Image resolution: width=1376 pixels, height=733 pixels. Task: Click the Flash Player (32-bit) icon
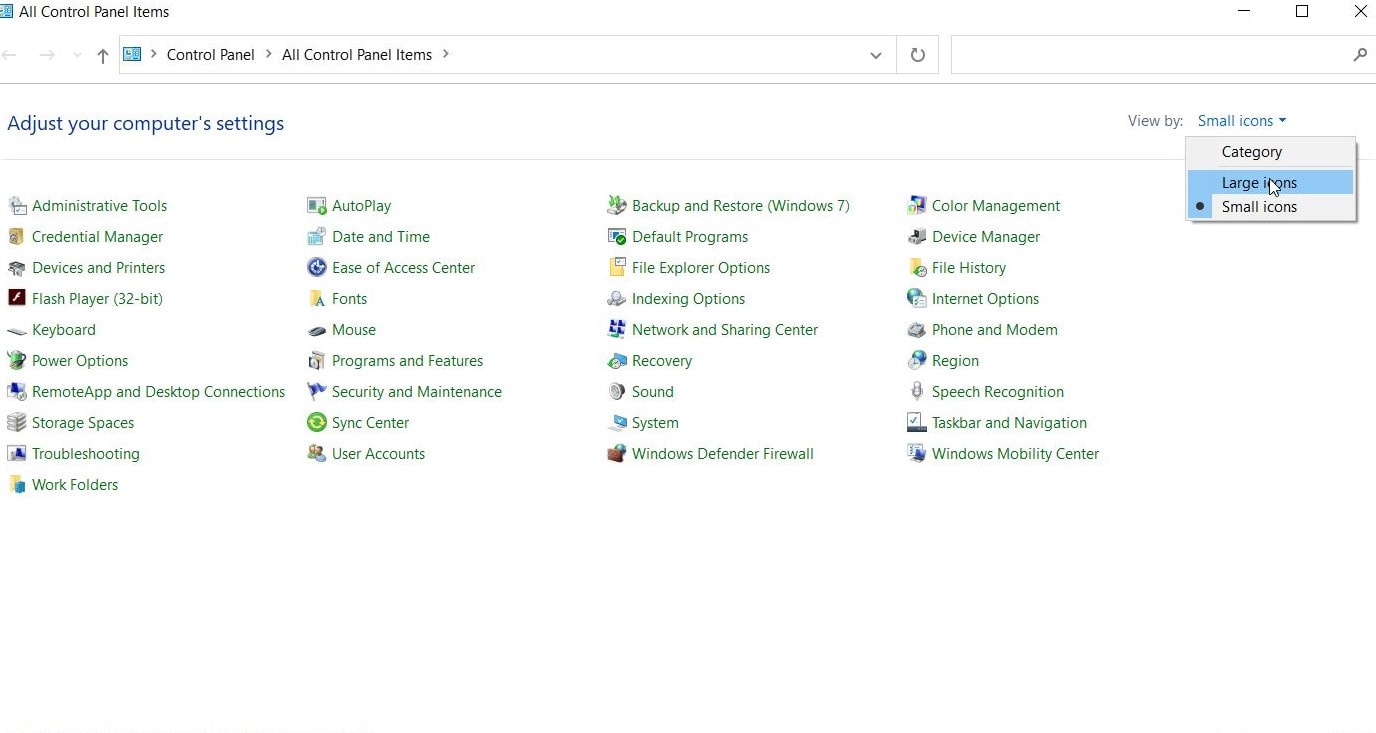pyautogui.click(x=17, y=299)
